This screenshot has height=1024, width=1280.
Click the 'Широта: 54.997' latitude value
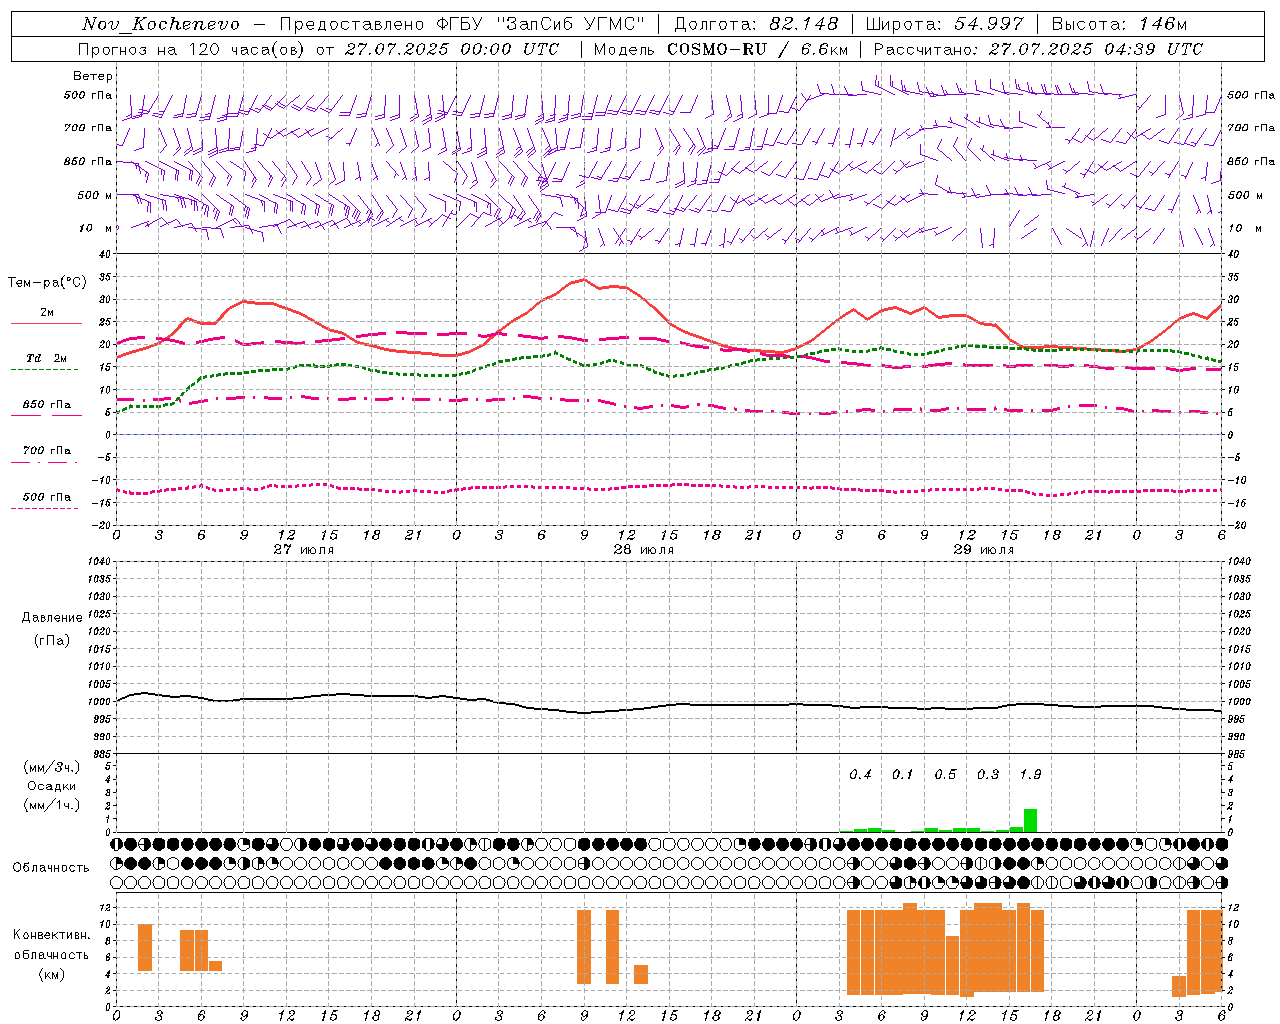[945, 24]
